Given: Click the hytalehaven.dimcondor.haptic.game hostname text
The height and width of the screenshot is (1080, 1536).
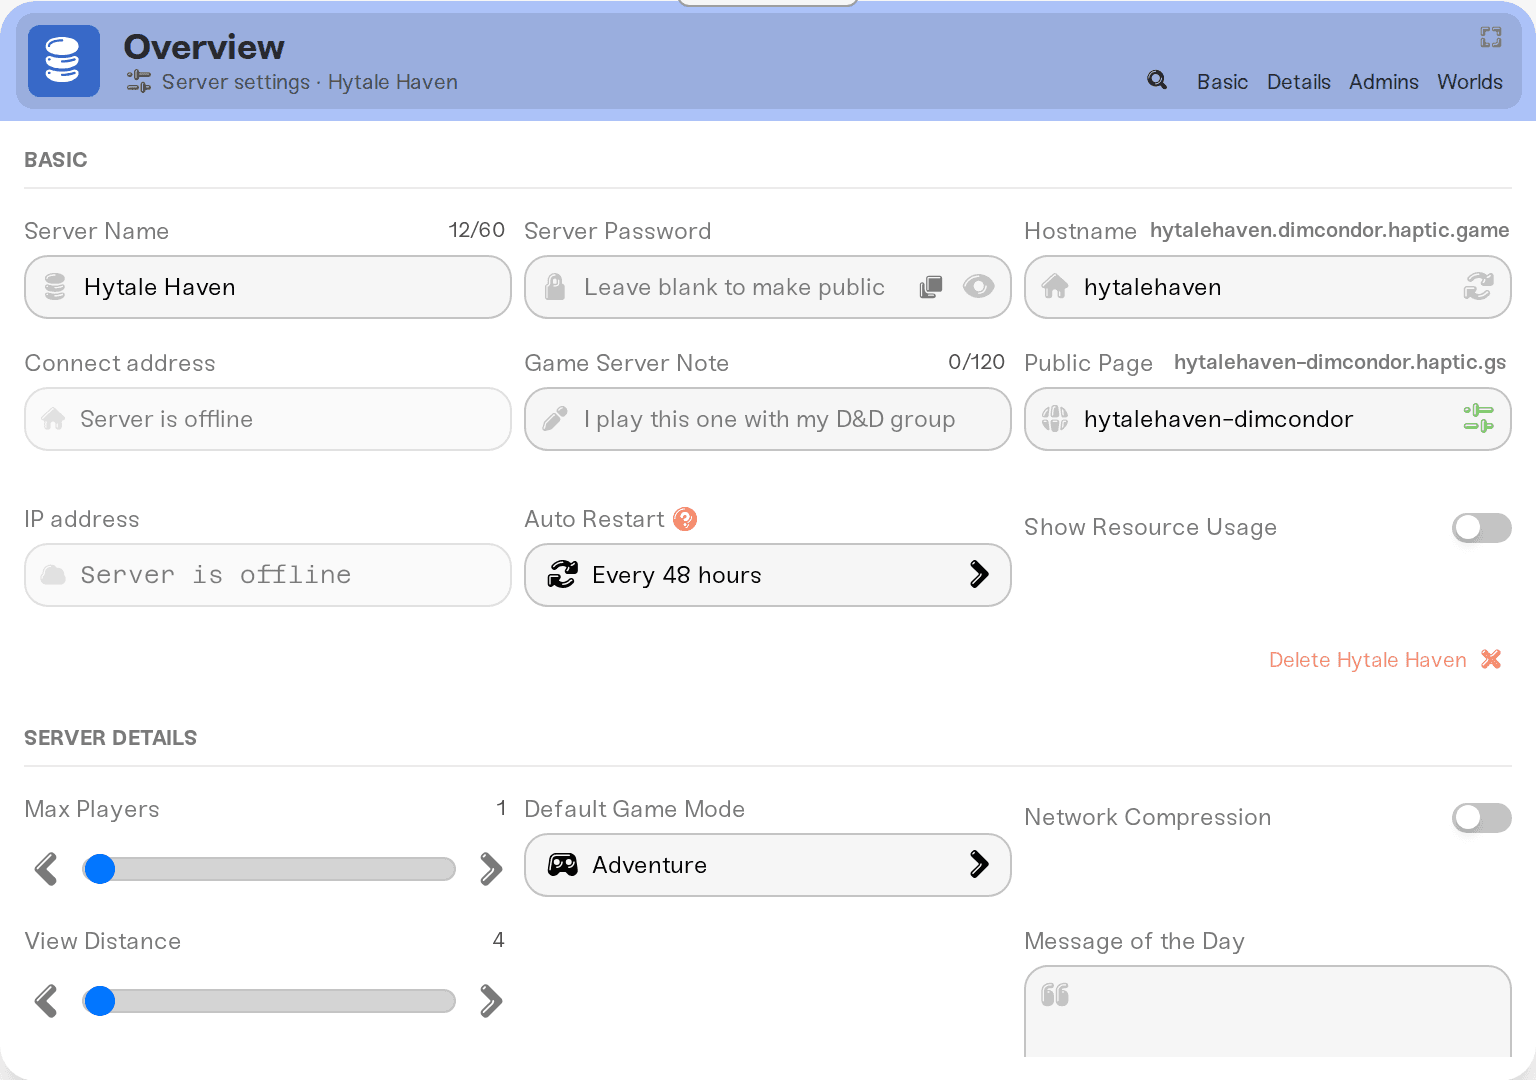Looking at the screenshot, I should [x=1329, y=230].
